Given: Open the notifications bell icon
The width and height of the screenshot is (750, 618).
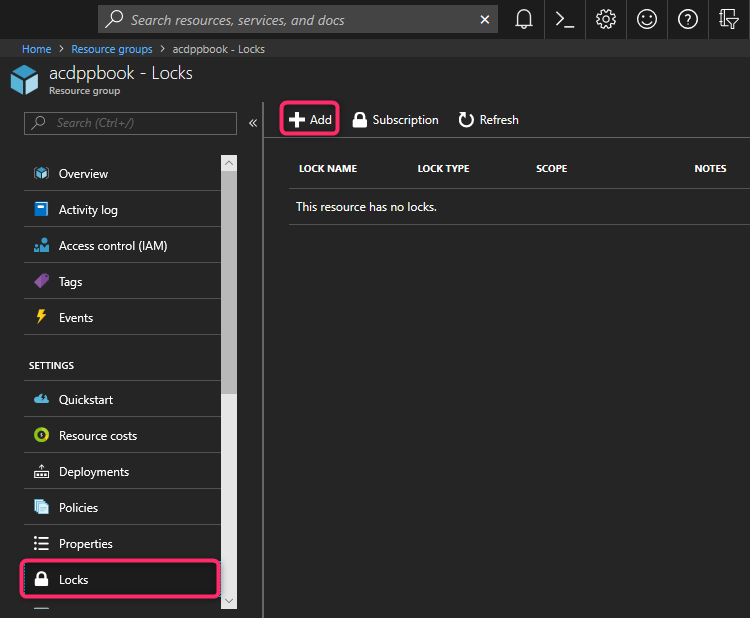Looking at the screenshot, I should pos(524,19).
